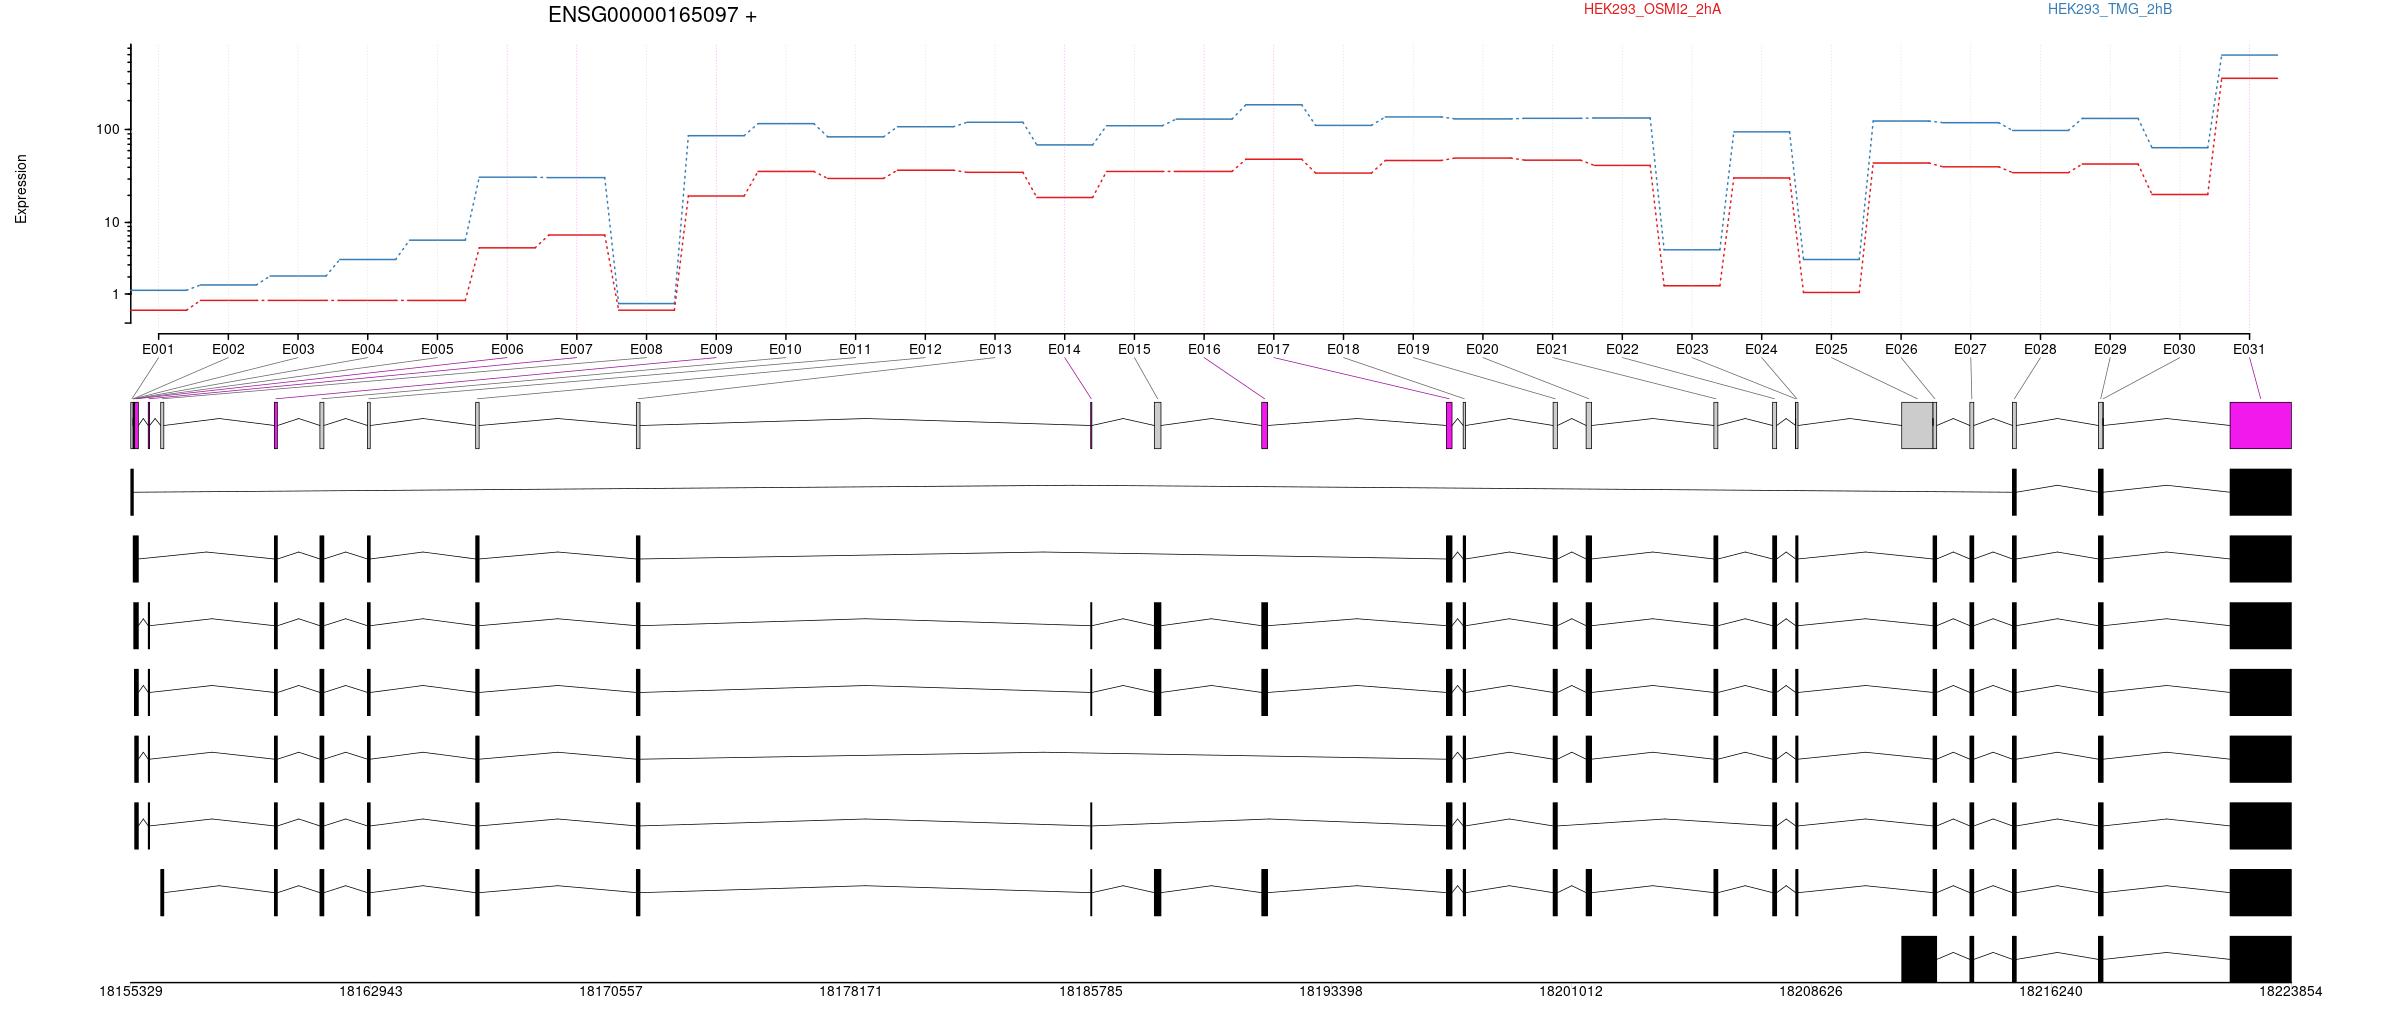Click exon label E021
2400x1010 pixels.
[1552, 349]
